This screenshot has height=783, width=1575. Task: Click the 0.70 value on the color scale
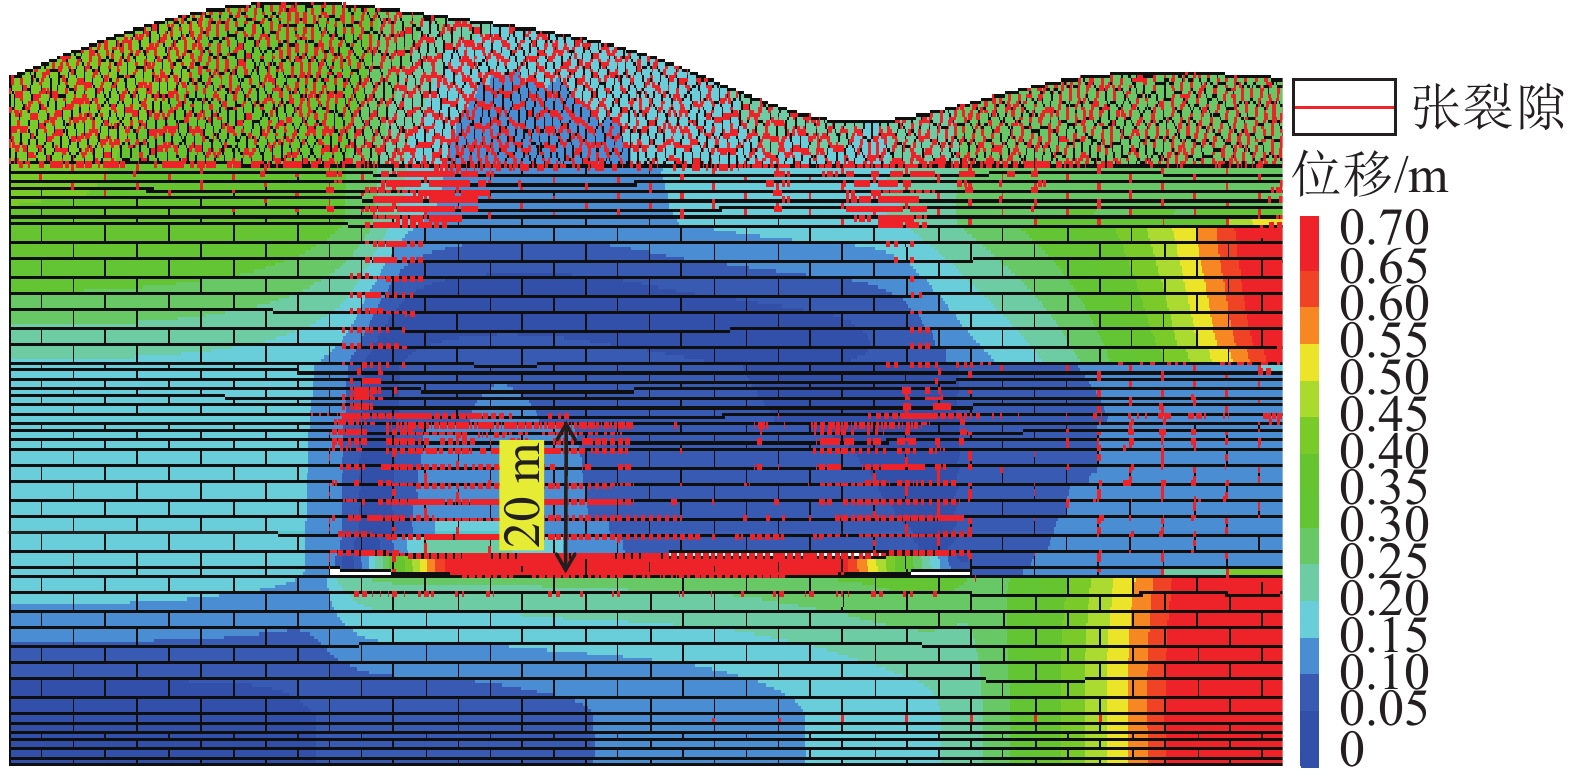click(1384, 228)
